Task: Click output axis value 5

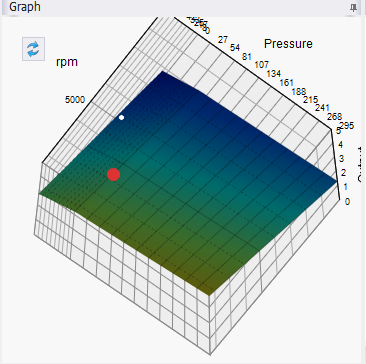Action: [338, 131]
